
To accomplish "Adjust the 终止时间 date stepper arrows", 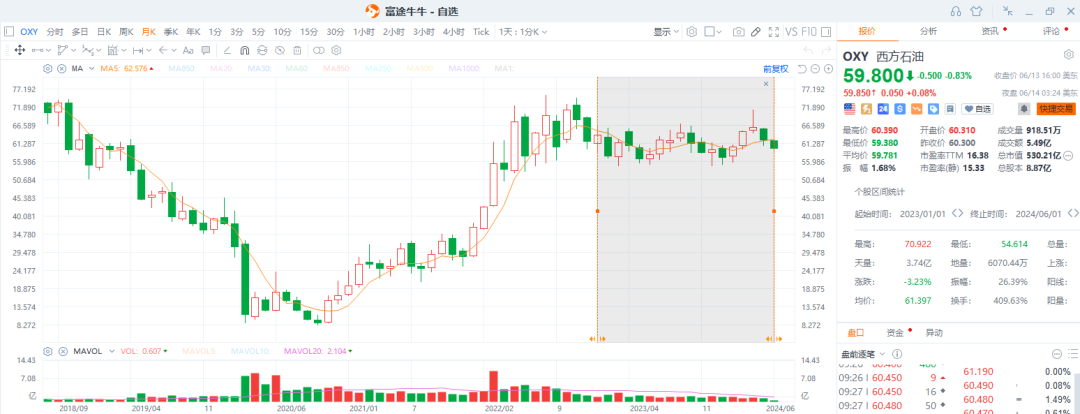I will 1072,214.
